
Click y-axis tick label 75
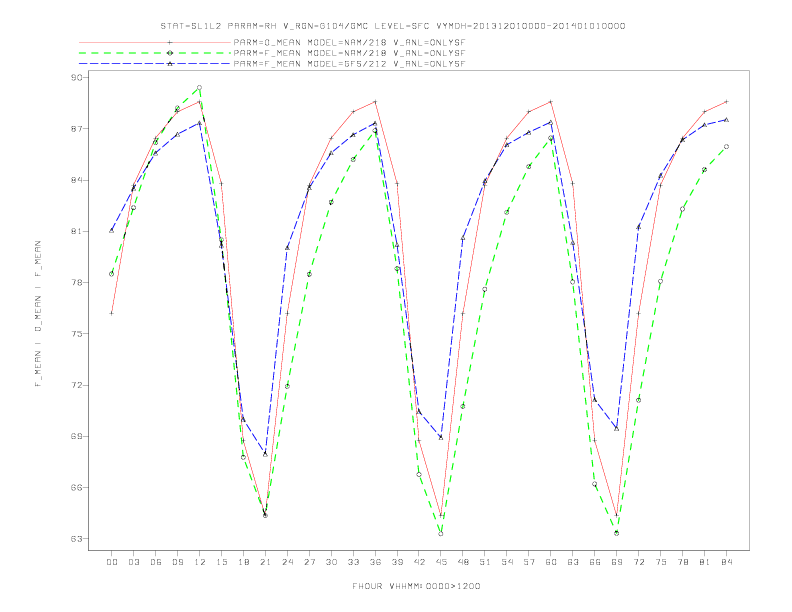(78, 334)
